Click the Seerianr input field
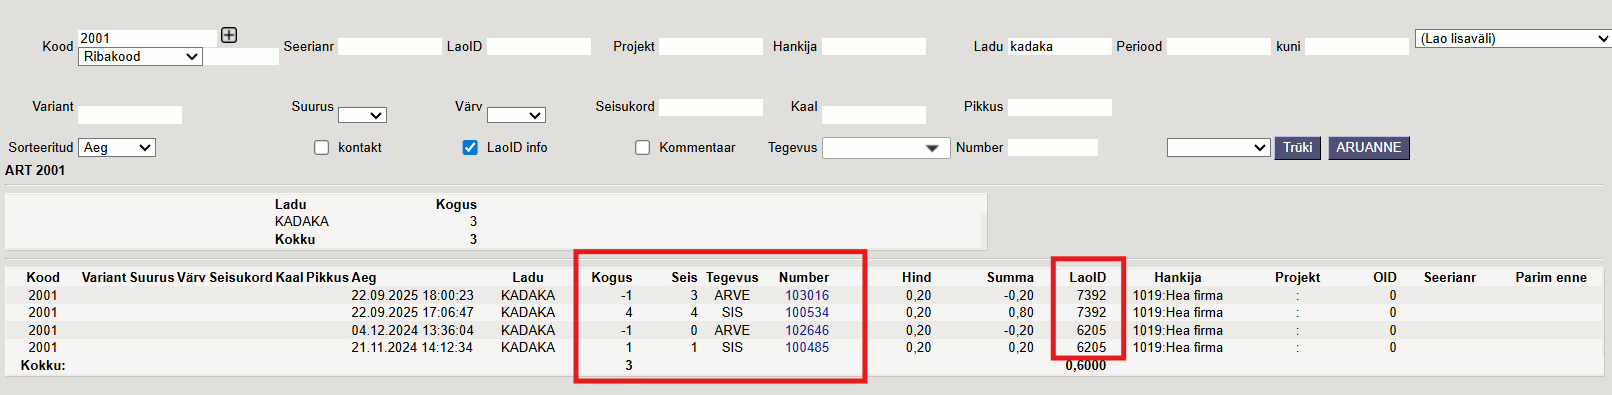1612x395 pixels. pyautogui.click(x=389, y=46)
